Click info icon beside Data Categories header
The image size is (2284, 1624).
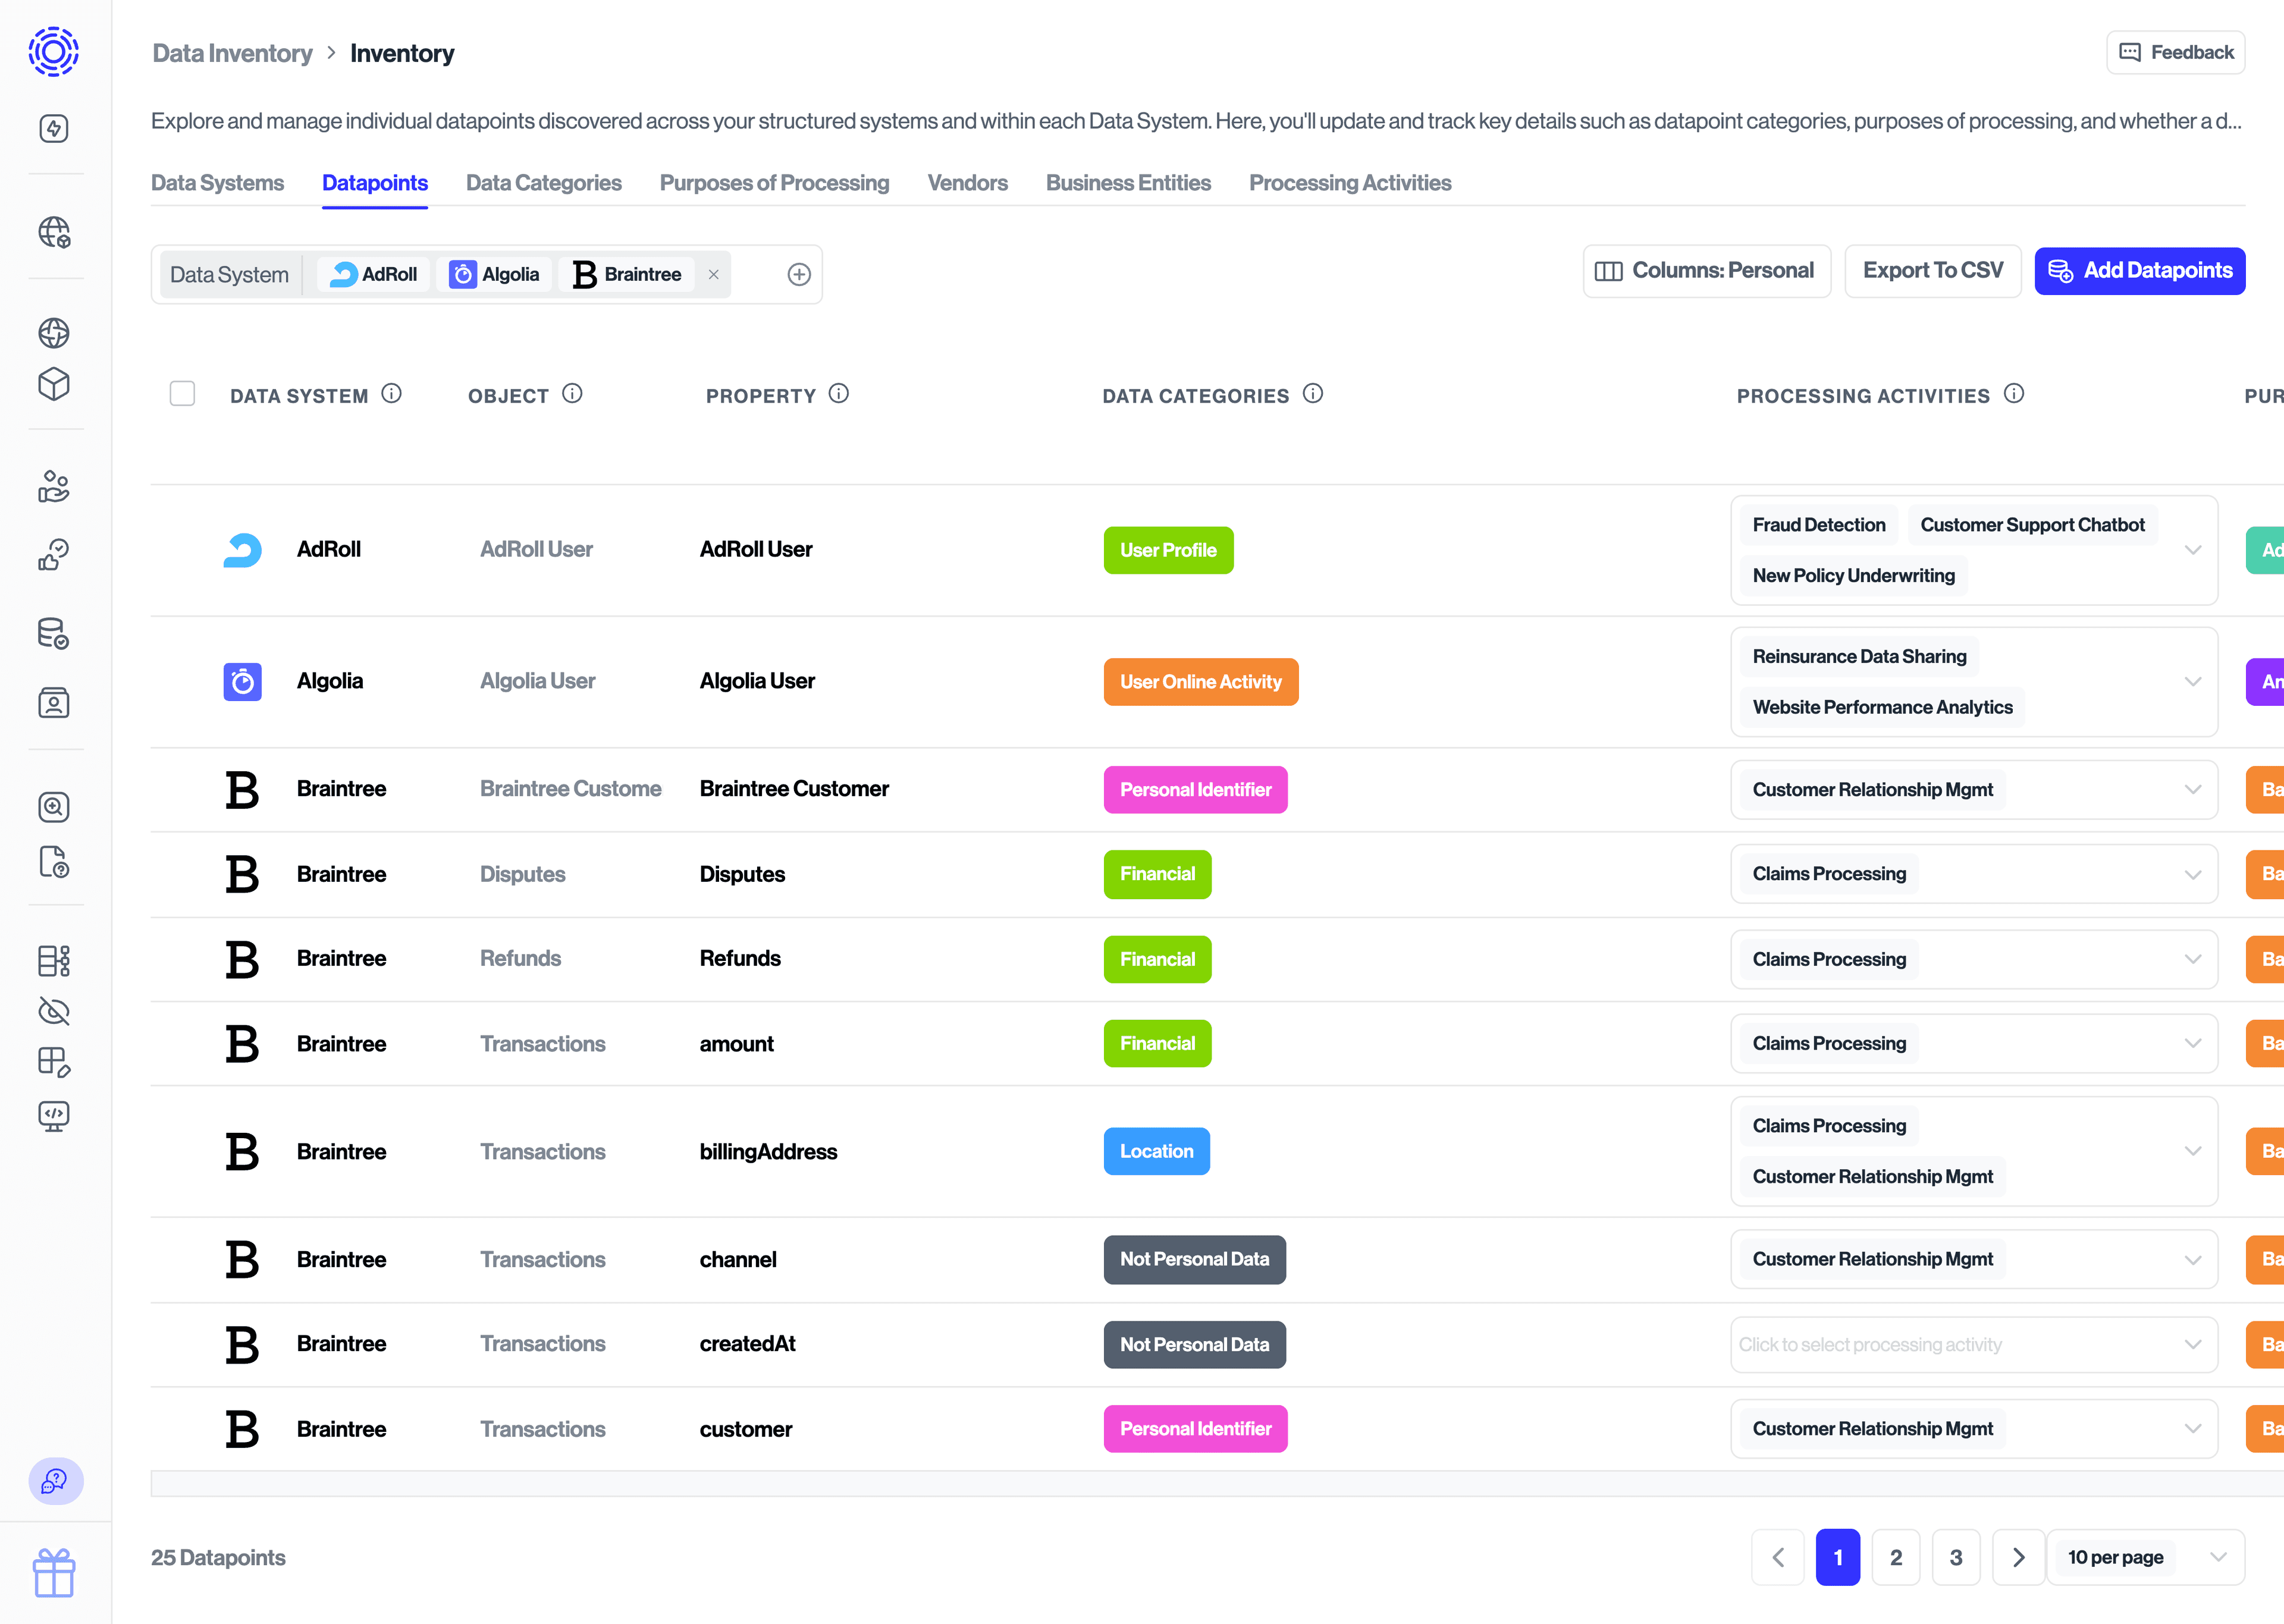[1313, 394]
